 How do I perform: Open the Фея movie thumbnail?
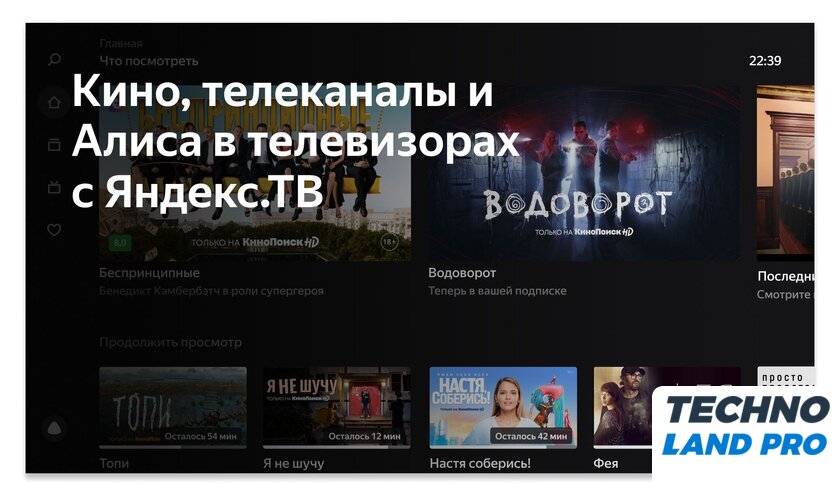click(622, 407)
